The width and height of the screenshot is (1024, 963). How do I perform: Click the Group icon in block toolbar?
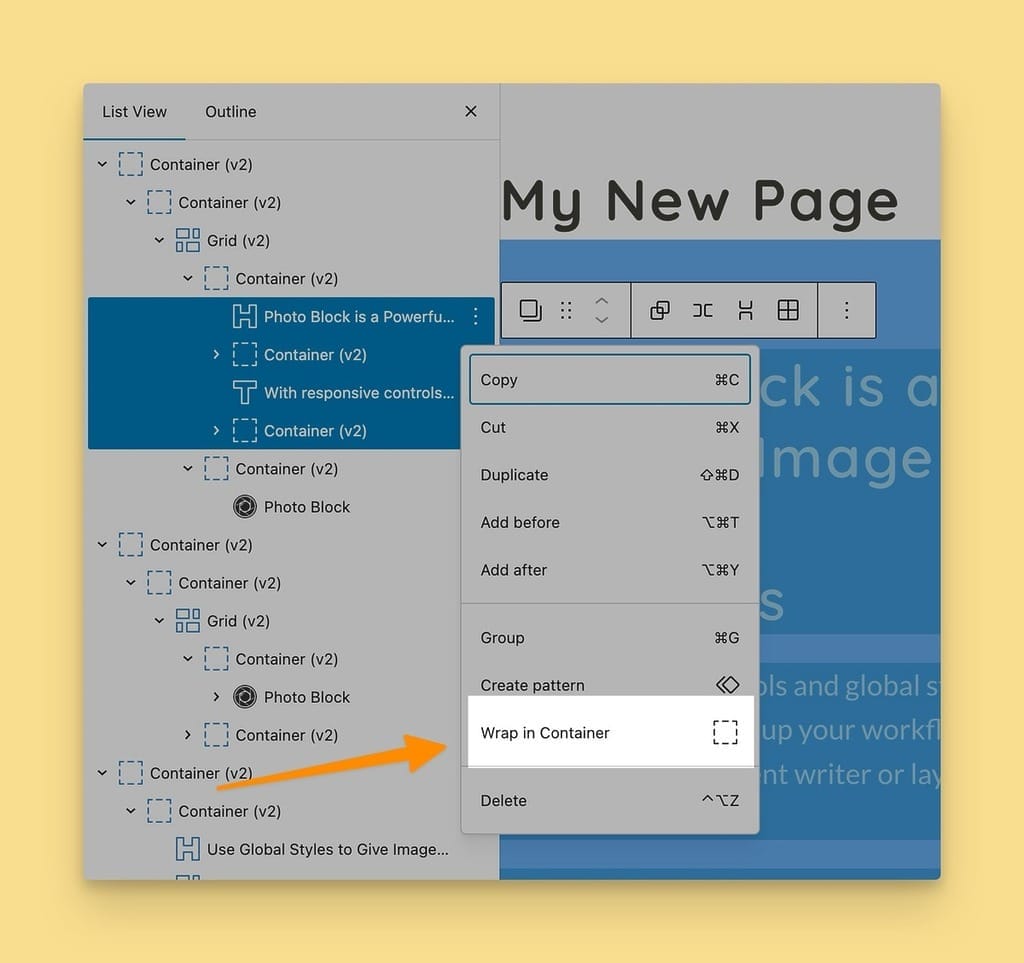pos(660,310)
